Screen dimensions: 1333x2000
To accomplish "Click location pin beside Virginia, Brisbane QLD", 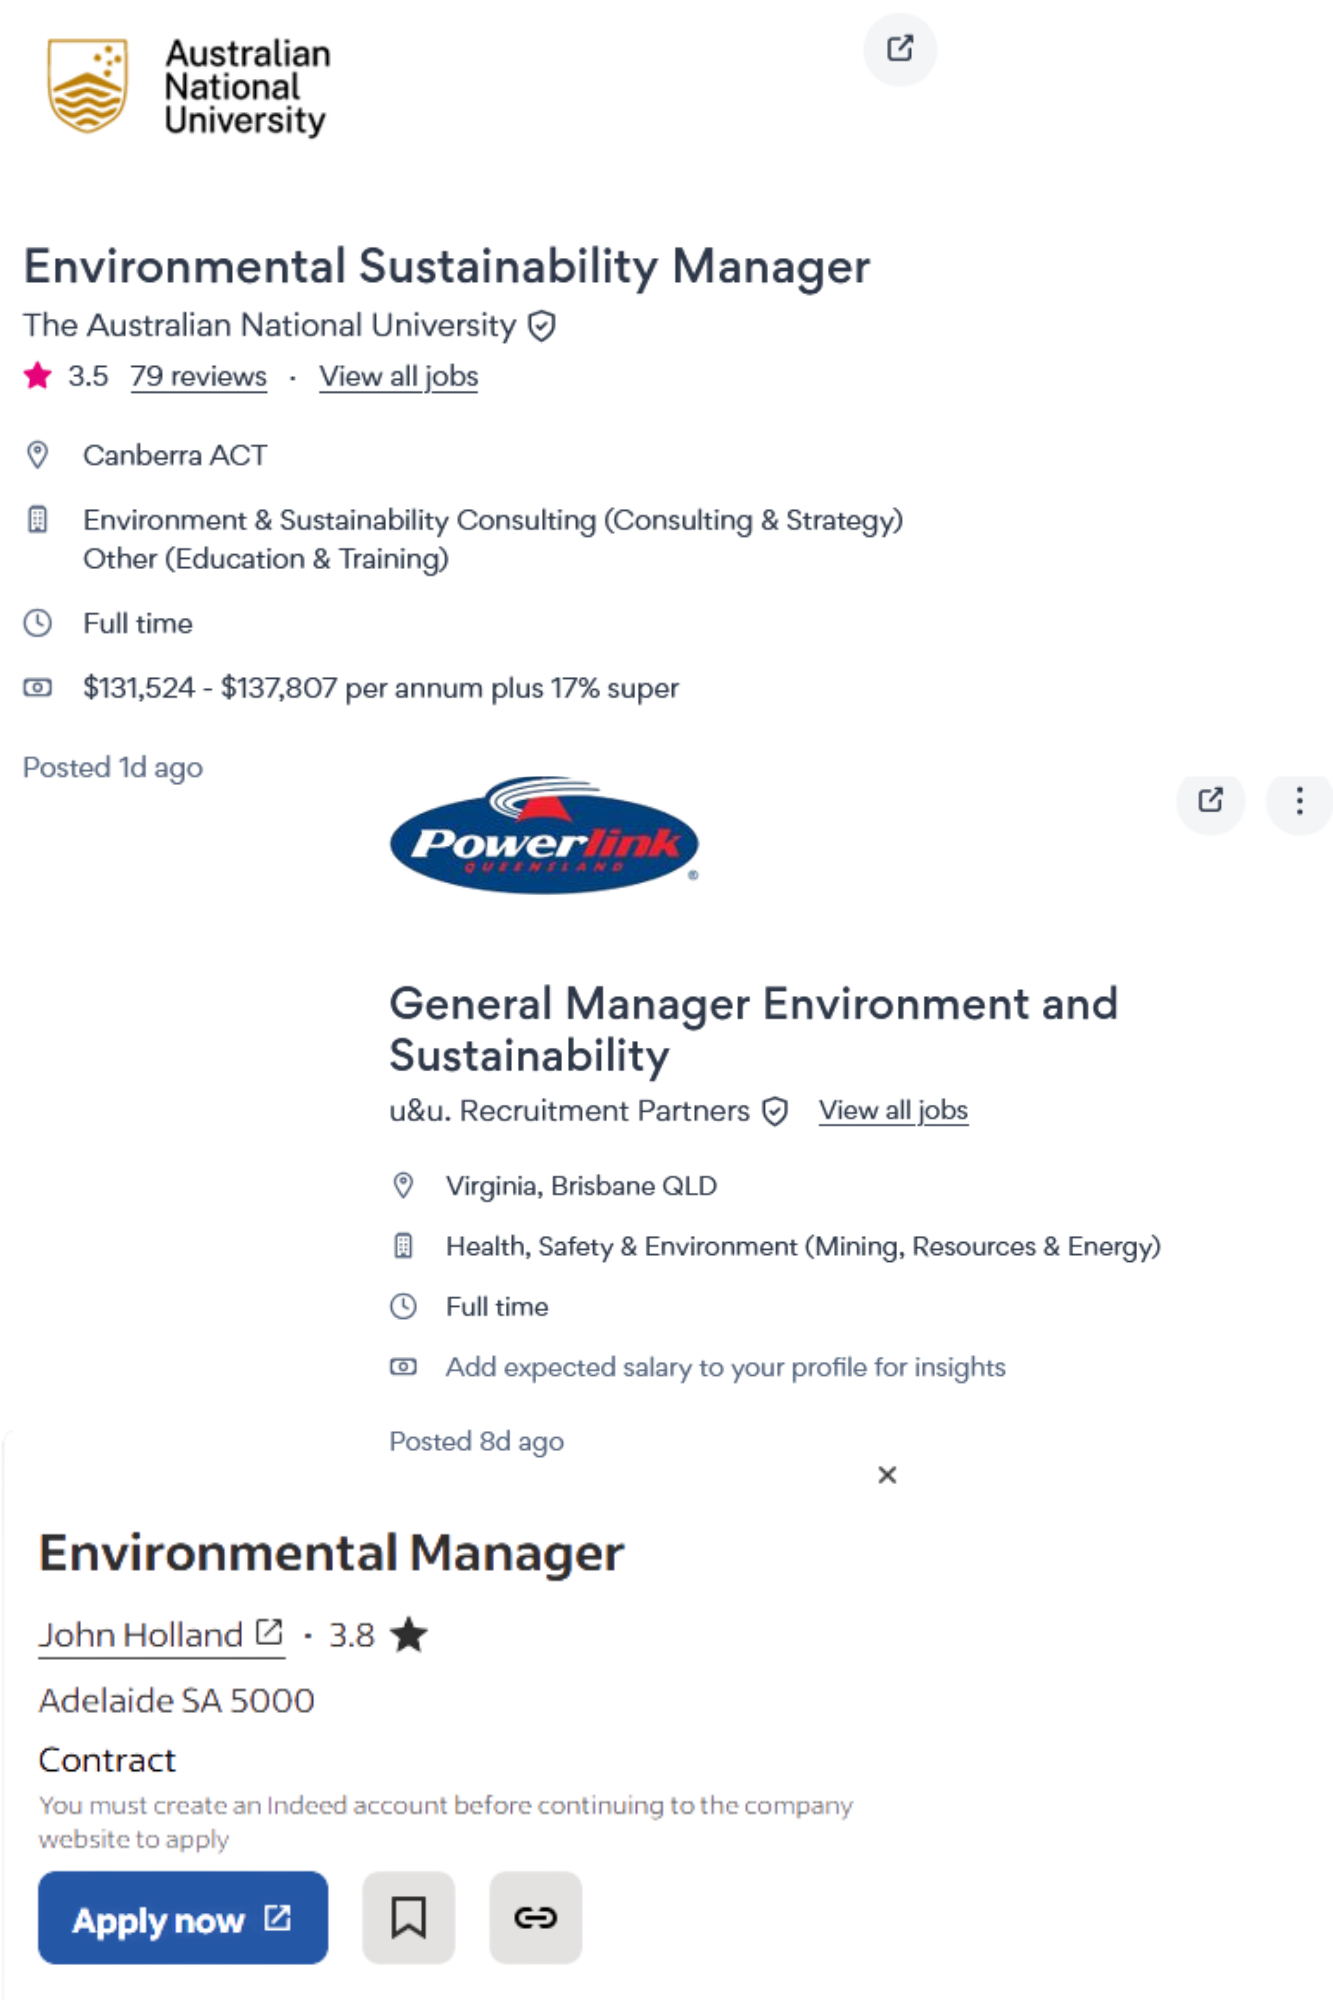I will pyautogui.click(x=403, y=1186).
